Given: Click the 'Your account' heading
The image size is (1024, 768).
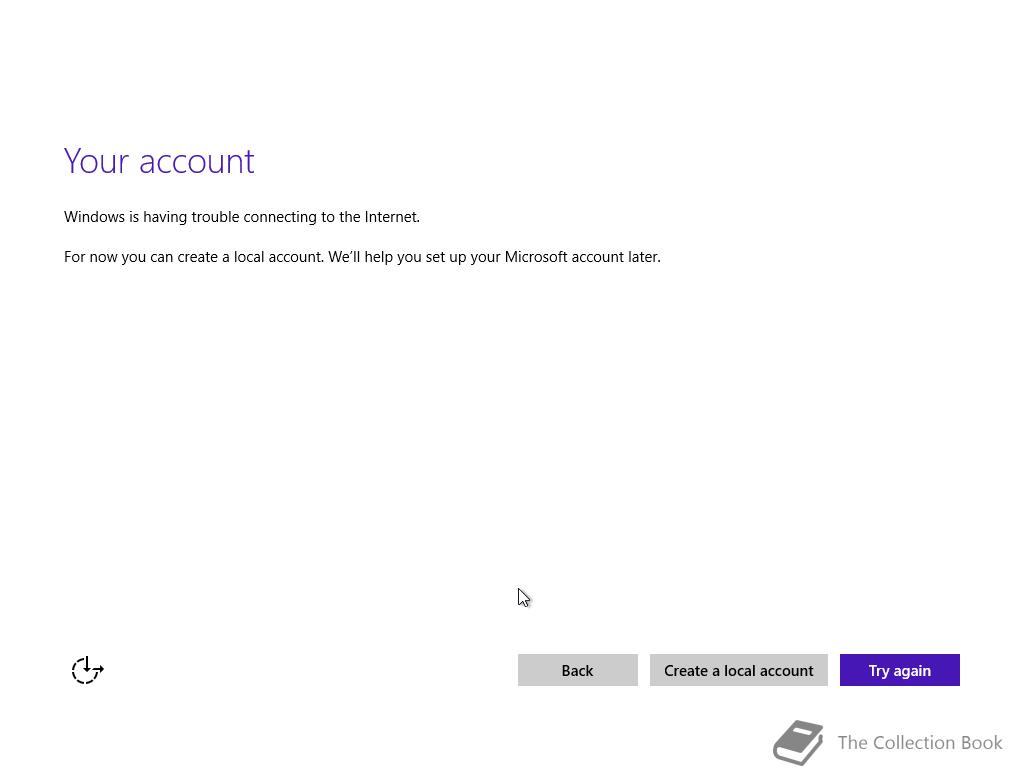Looking at the screenshot, I should pyautogui.click(x=159, y=161).
